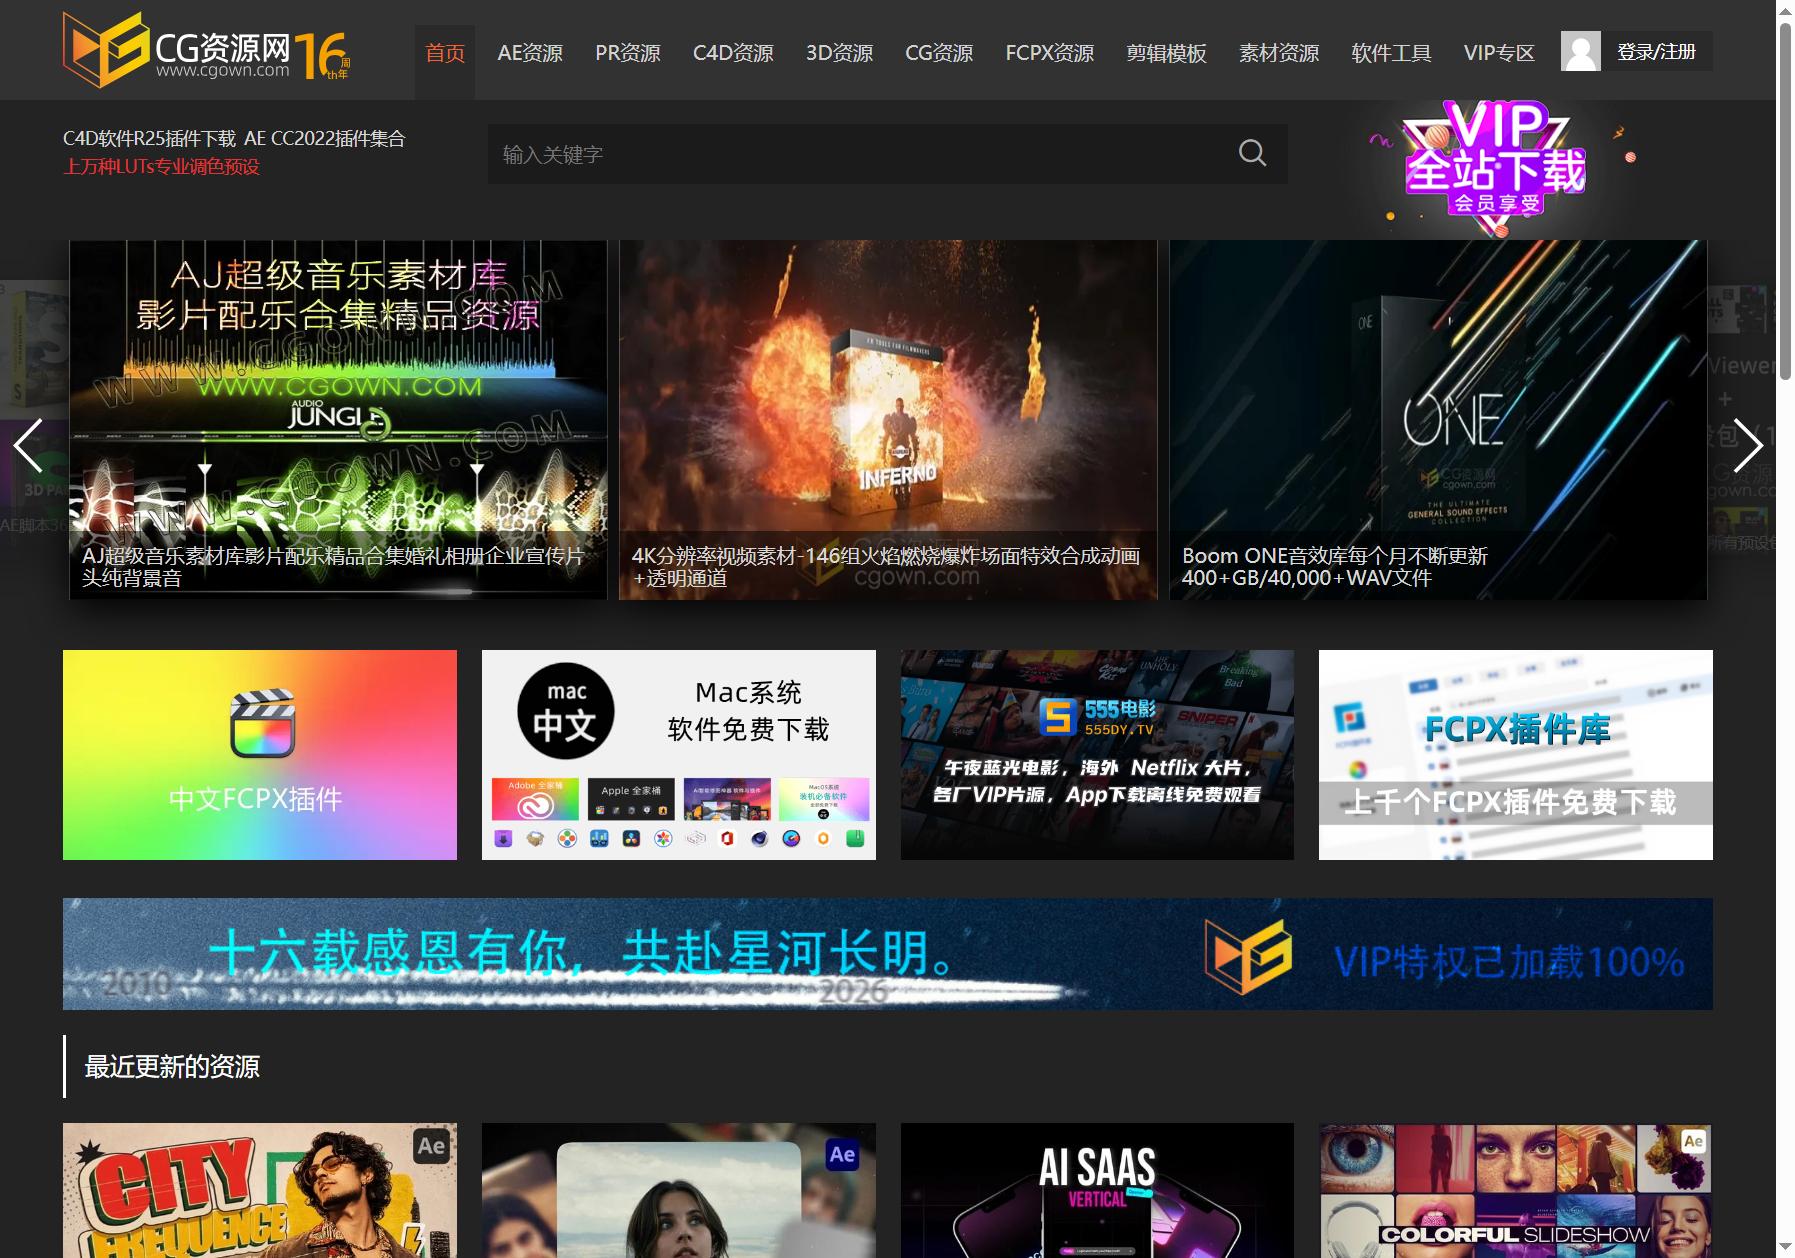The width and height of the screenshot is (1795, 1258).
Task: Click the user avatar icon
Action: tap(1580, 51)
